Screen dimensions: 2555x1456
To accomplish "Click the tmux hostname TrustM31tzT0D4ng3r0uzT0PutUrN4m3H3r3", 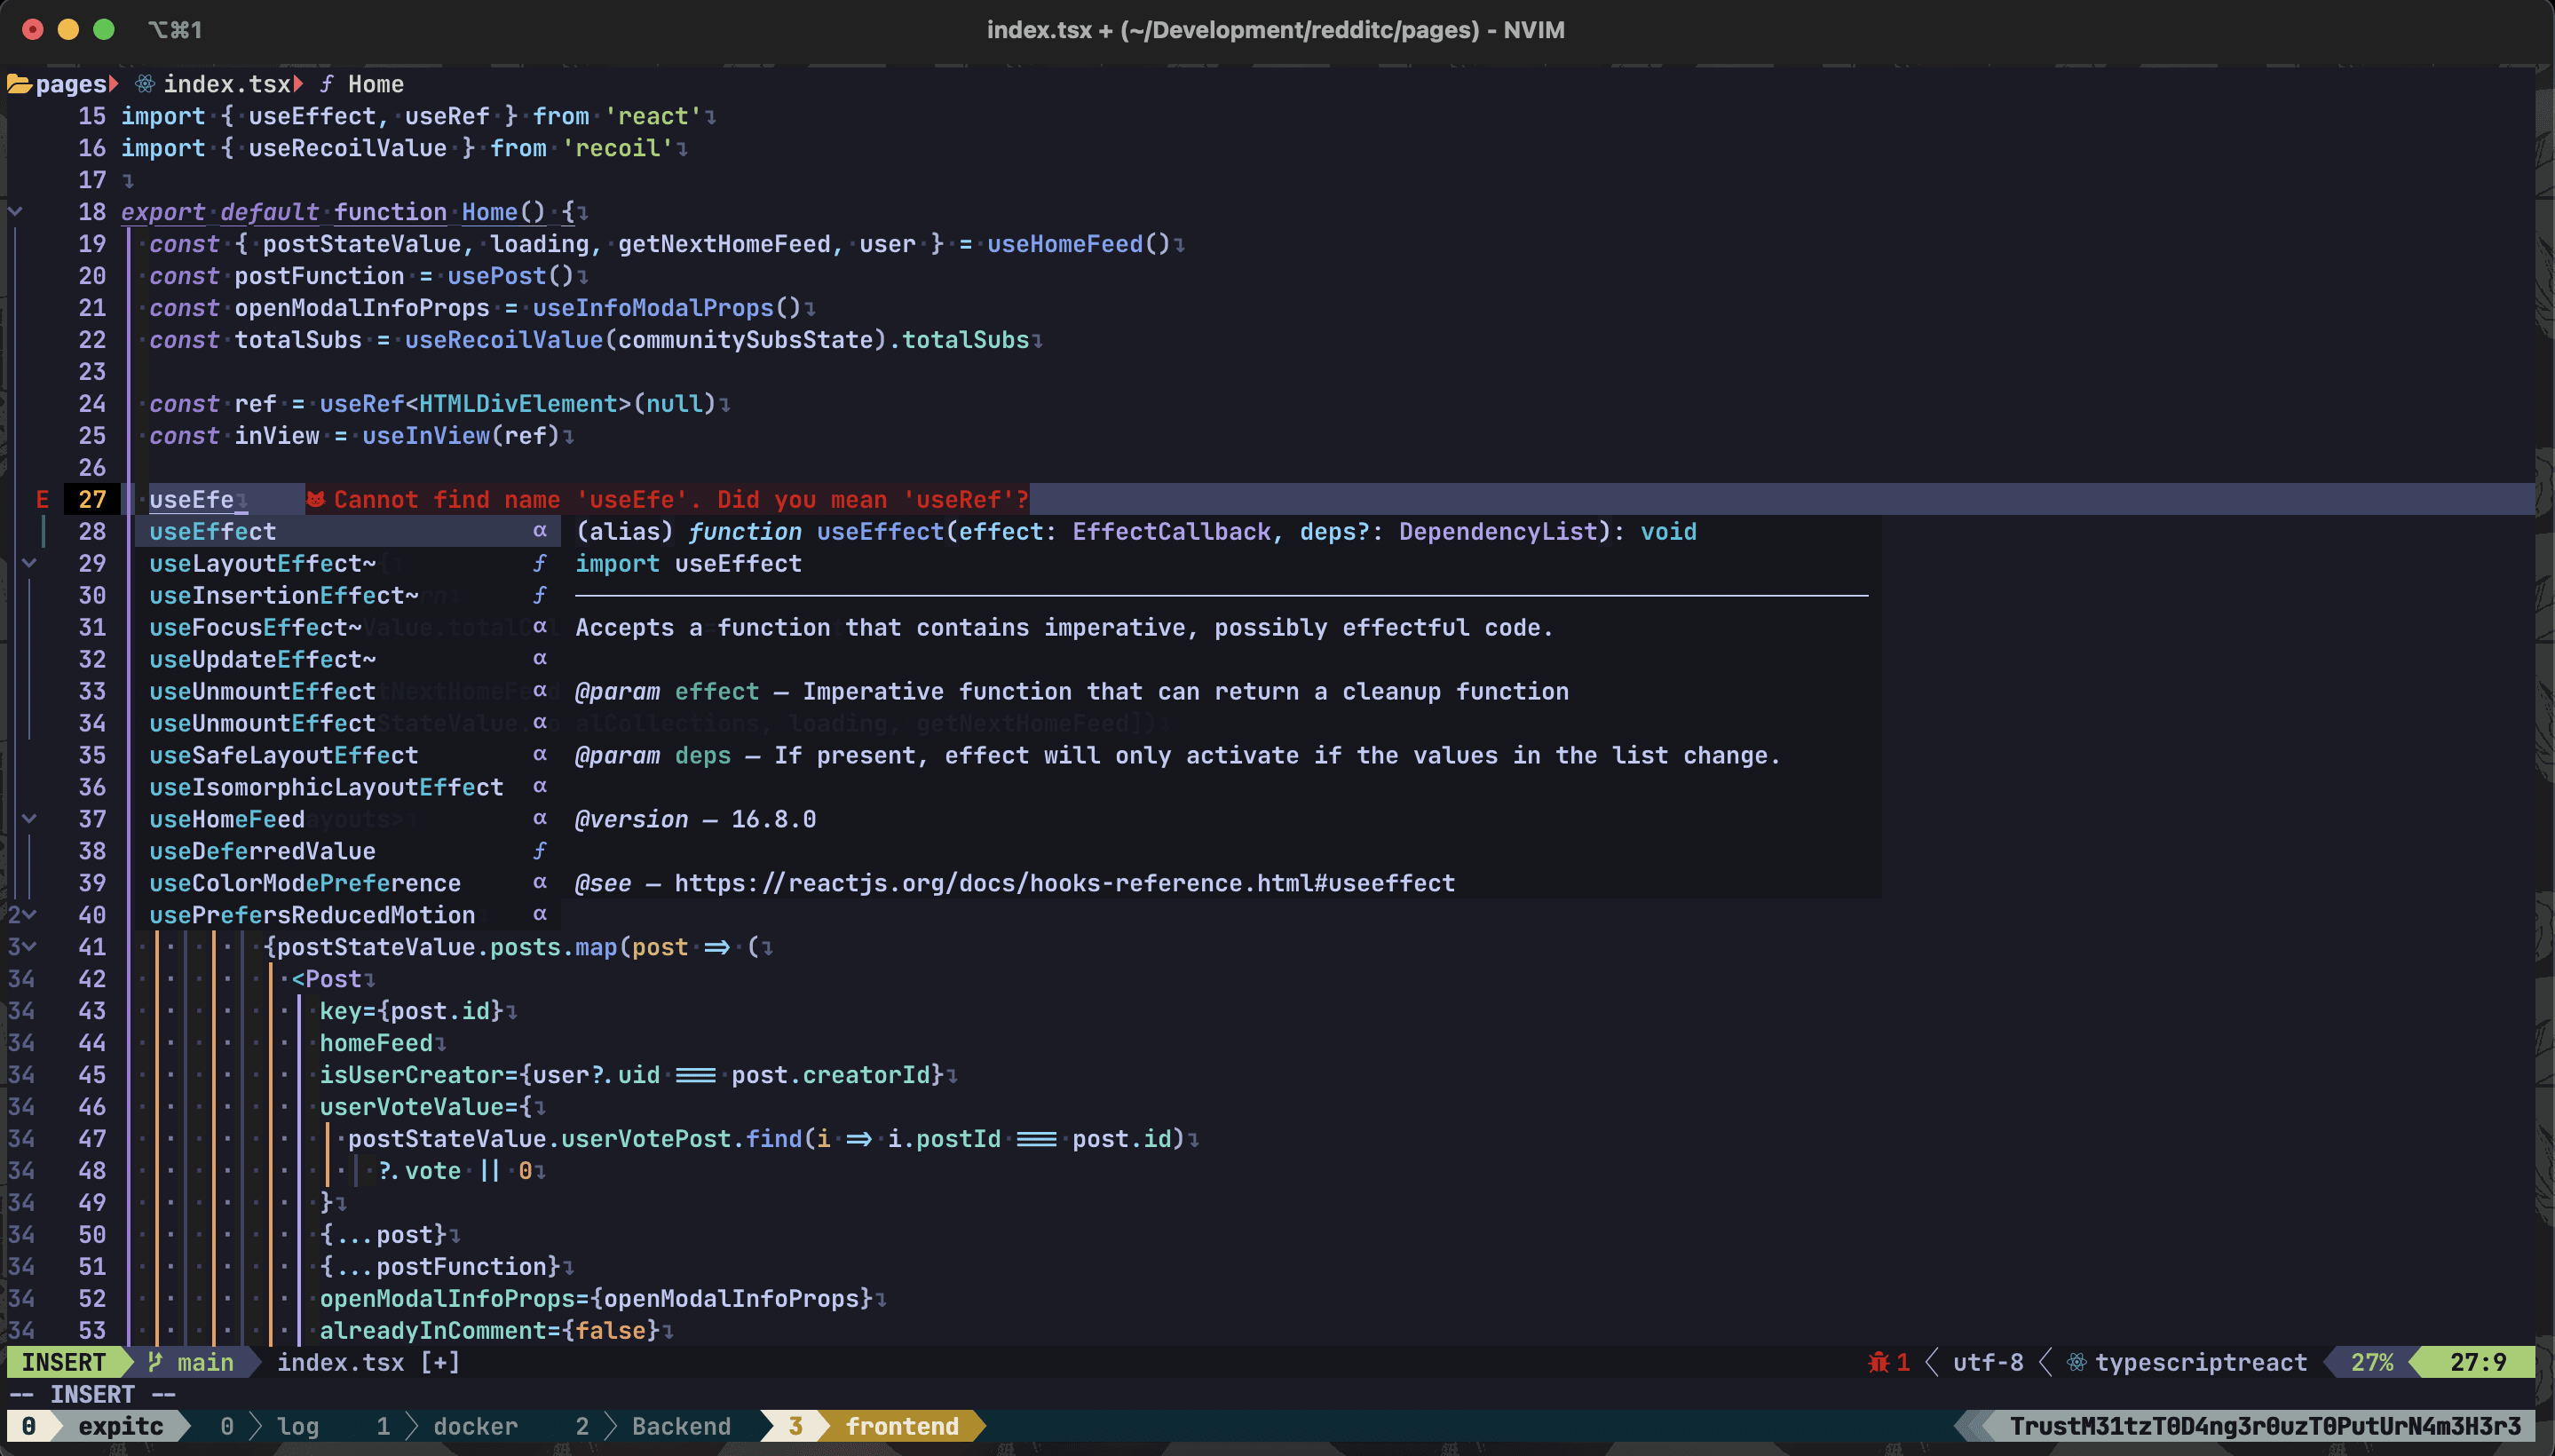I will pyautogui.click(x=2265, y=1426).
